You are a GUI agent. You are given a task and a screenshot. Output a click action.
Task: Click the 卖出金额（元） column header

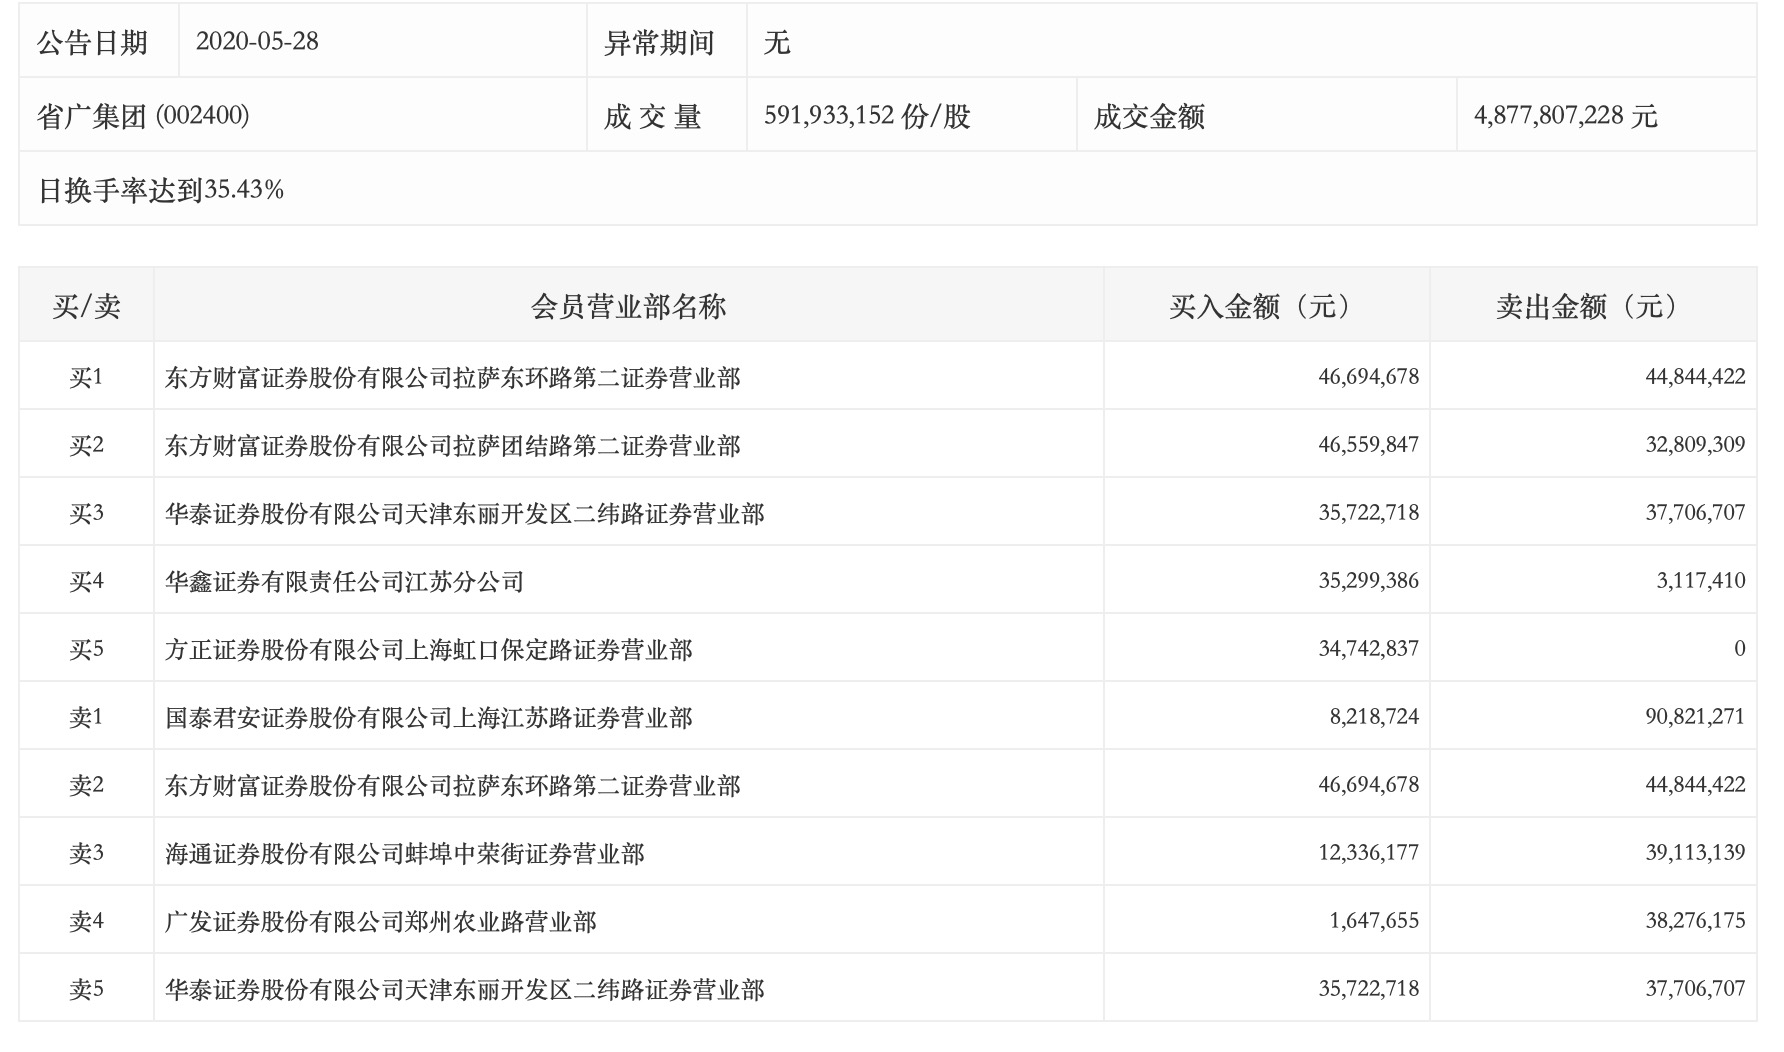tap(1592, 306)
